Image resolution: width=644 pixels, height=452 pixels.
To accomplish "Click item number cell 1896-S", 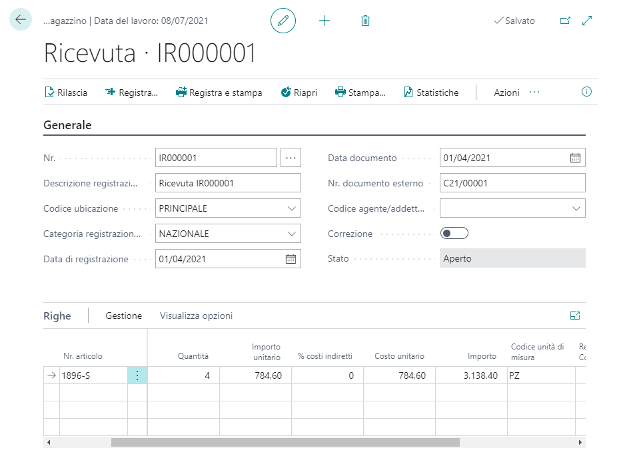I will click(94, 375).
